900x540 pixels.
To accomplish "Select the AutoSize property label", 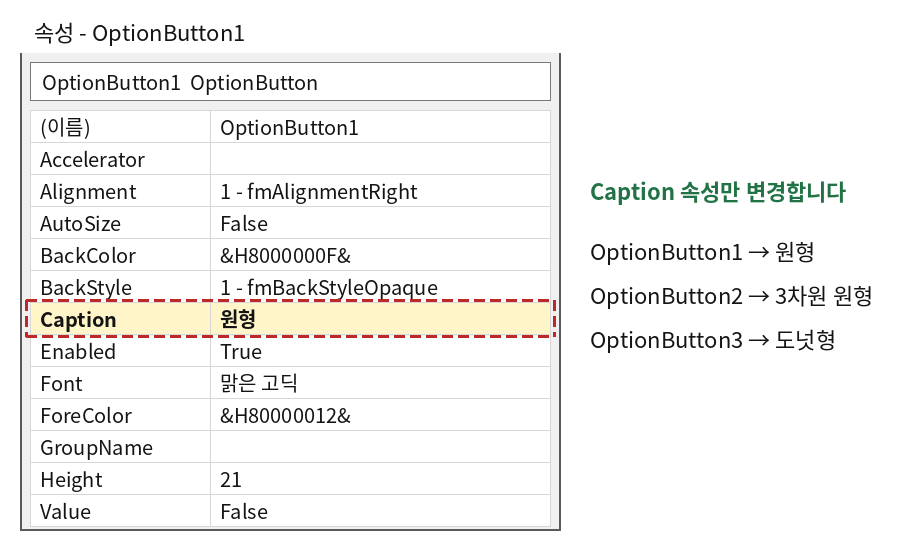I will [x=121, y=223].
